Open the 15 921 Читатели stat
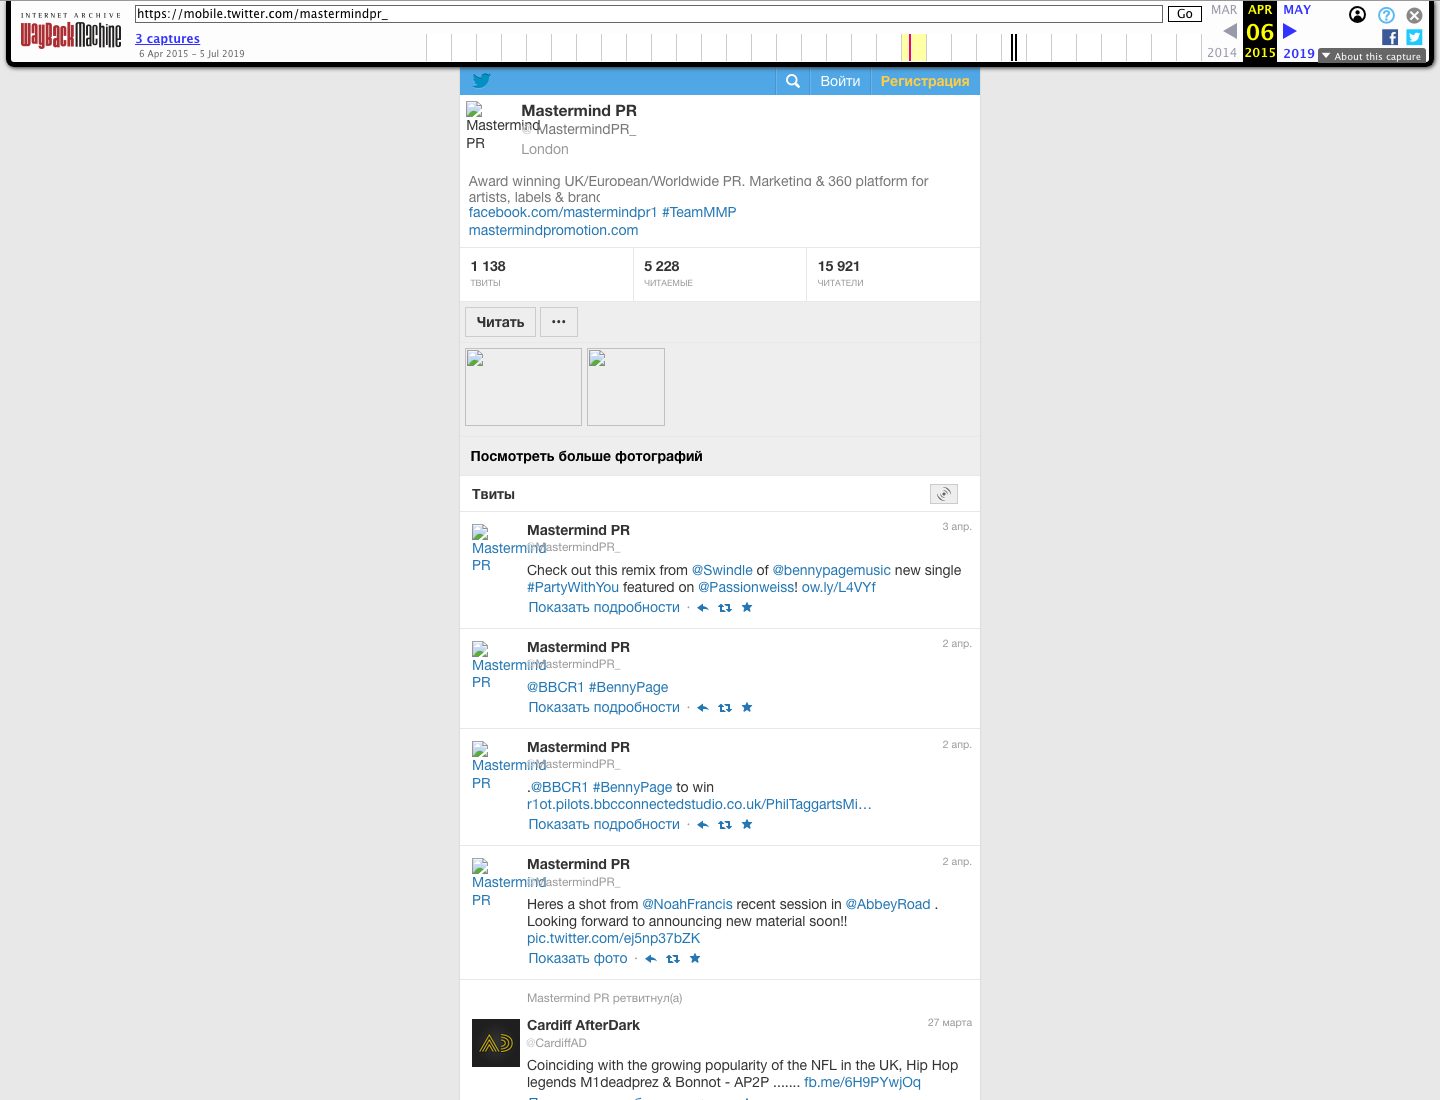 [x=893, y=274]
